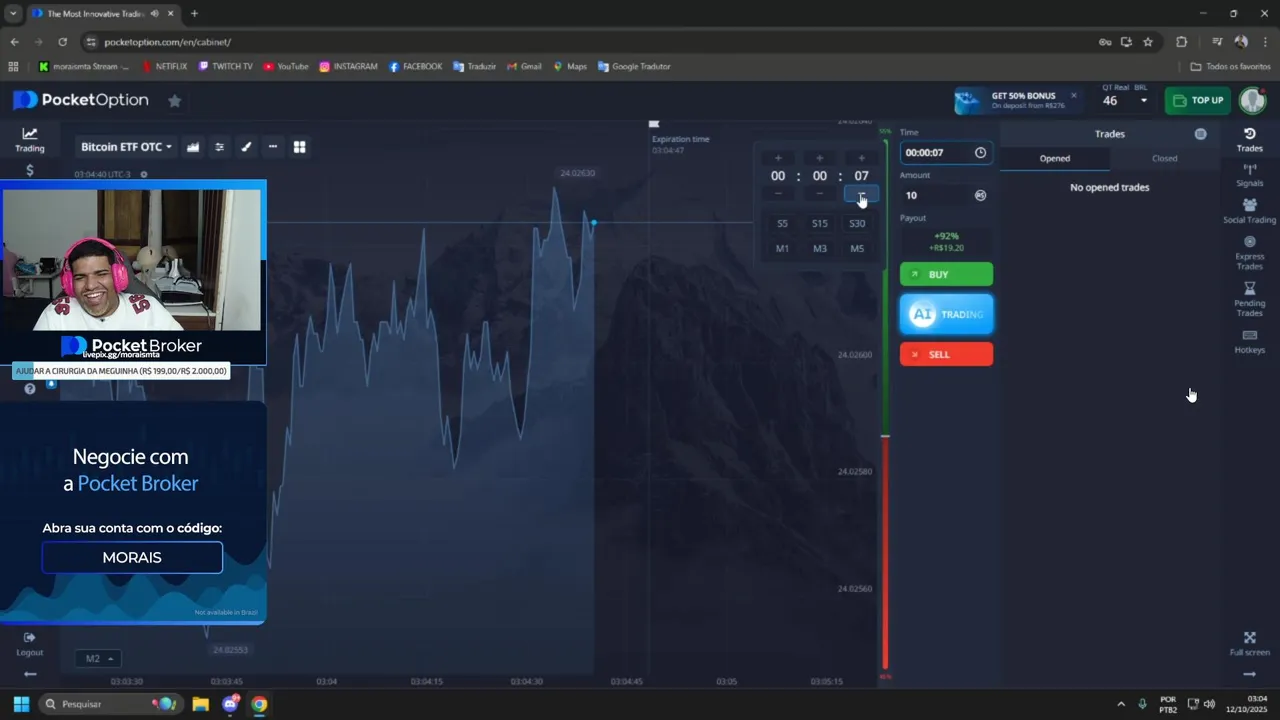The width and height of the screenshot is (1280, 720).
Task: Increase minutes with plus button
Action: pos(820,158)
